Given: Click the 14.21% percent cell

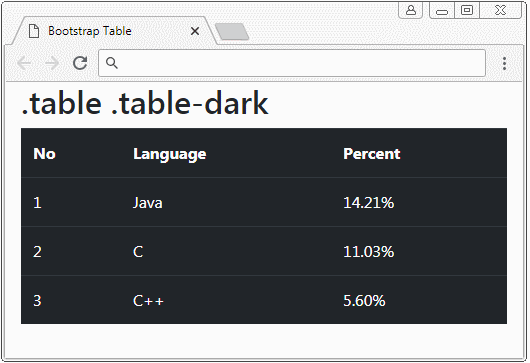Looking at the screenshot, I should (368, 203).
